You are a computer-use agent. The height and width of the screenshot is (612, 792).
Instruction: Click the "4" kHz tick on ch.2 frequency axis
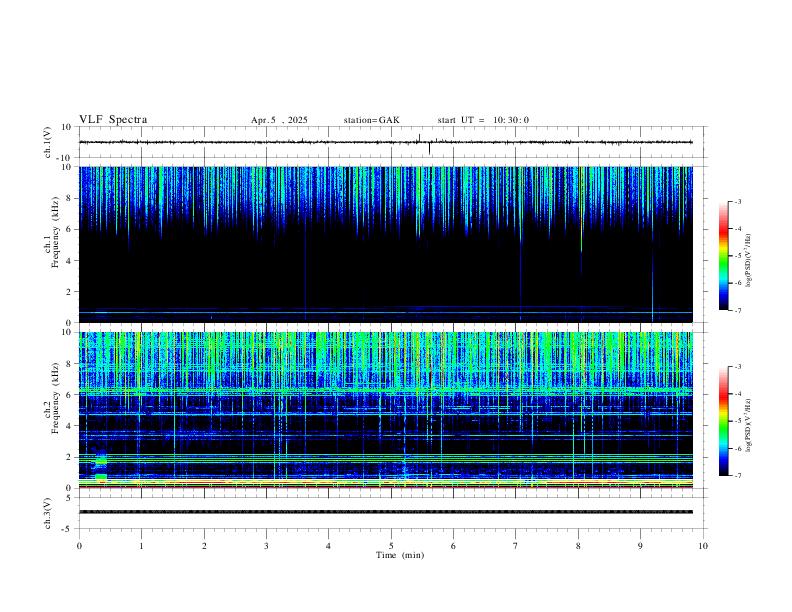[69, 426]
